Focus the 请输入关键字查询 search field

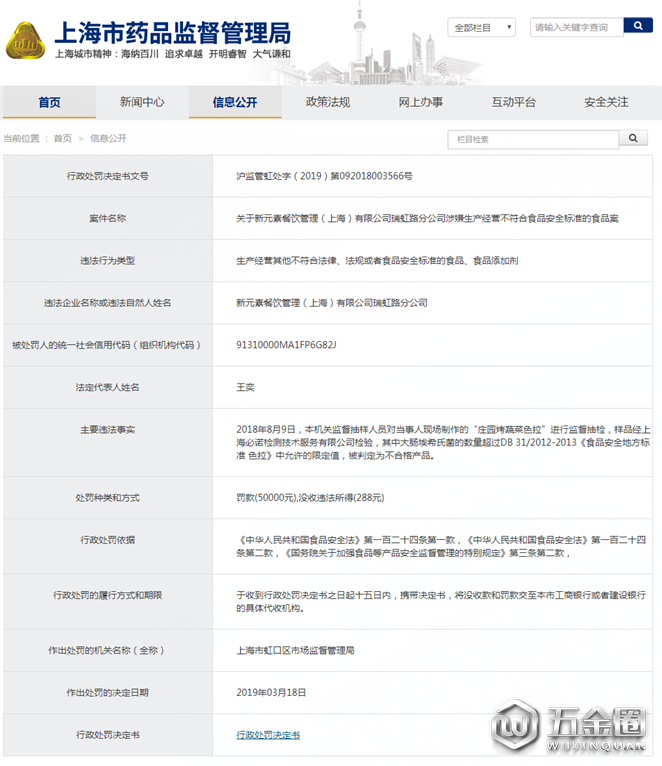[x=577, y=27]
